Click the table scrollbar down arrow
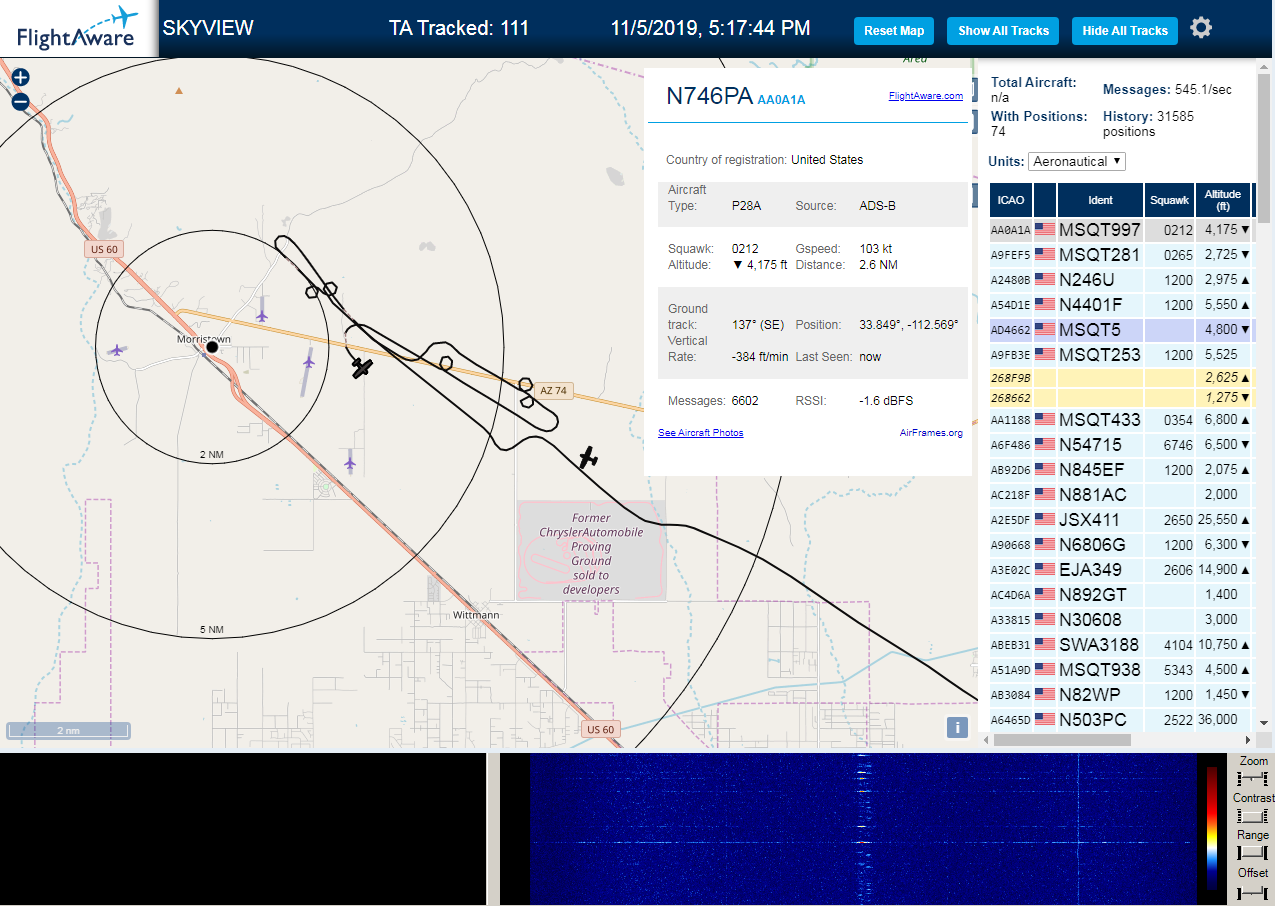Viewport: 1275px width, 907px height. (x=1263, y=723)
